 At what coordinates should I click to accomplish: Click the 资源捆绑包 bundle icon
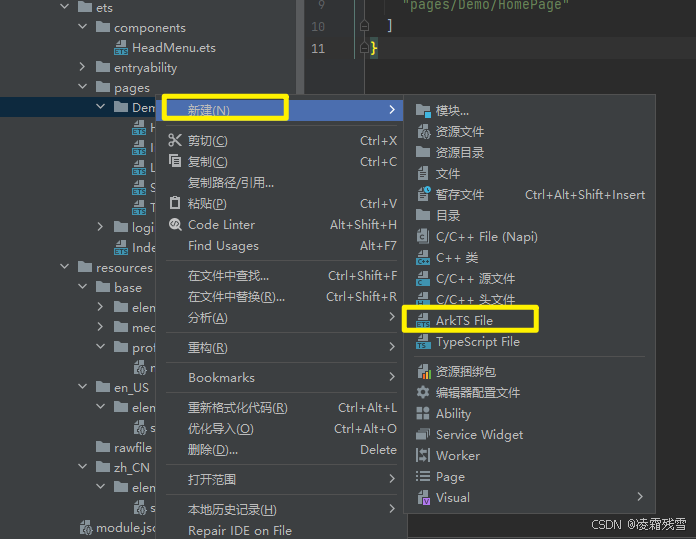point(424,372)
